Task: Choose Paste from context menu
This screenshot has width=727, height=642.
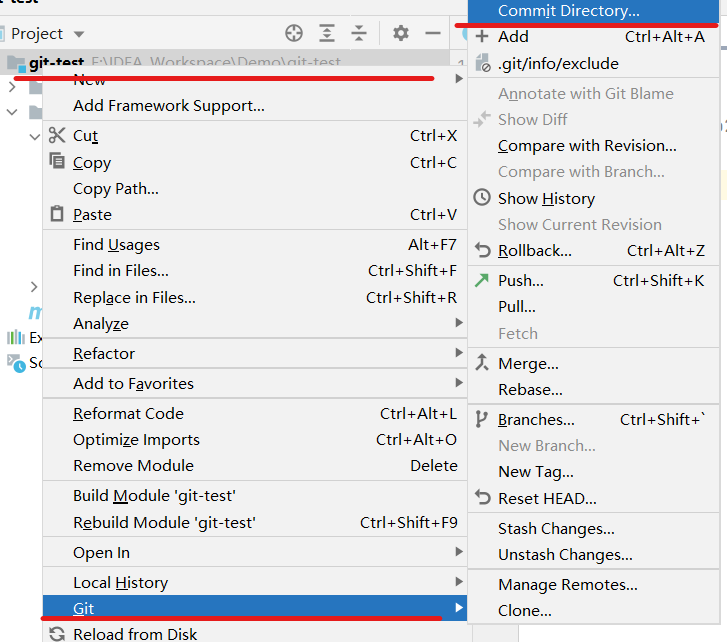Action: point(255,215)
